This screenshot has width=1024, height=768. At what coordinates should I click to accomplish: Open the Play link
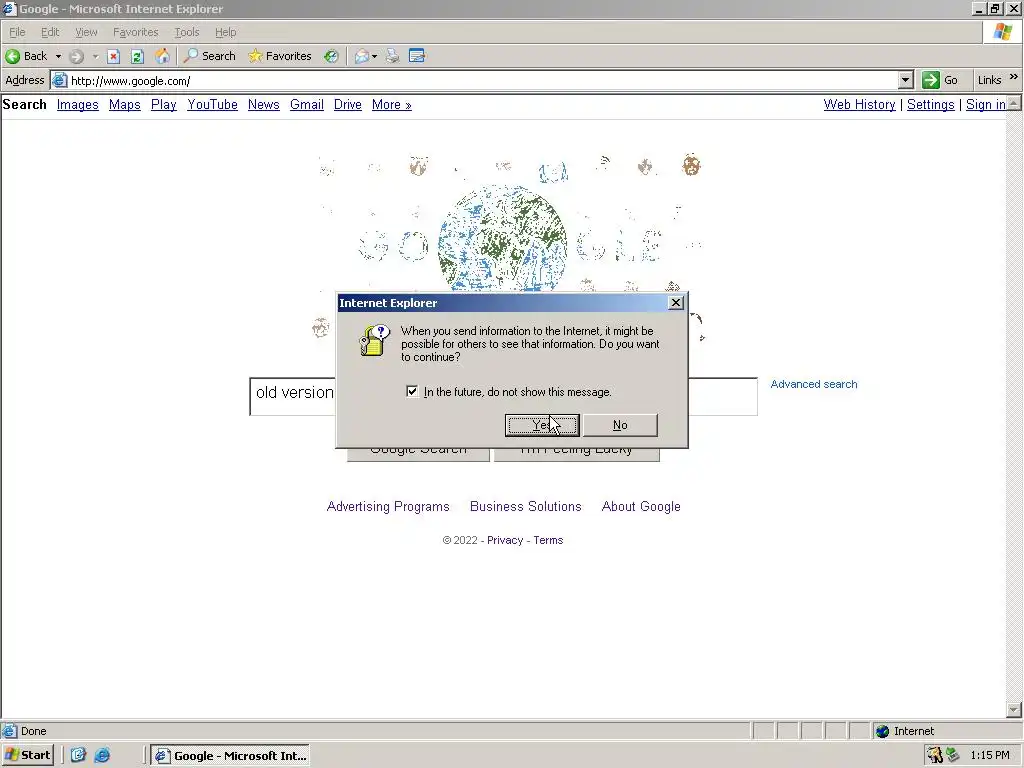tap(164, 104)
